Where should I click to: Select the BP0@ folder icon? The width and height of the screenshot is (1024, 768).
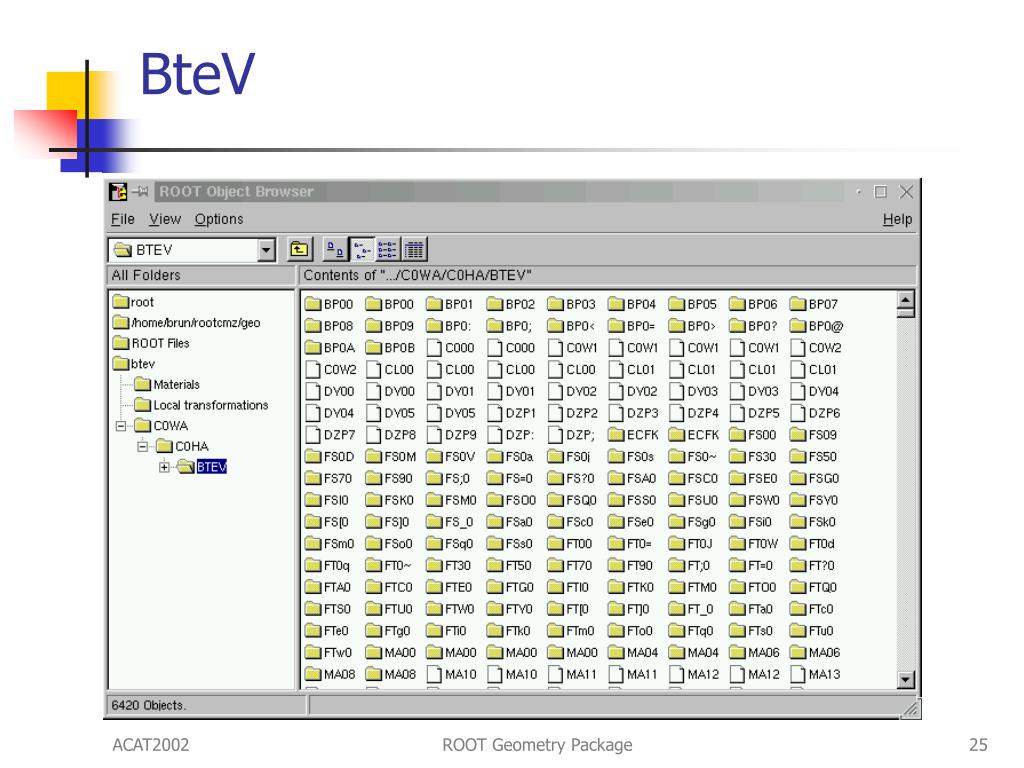[798, 326]
